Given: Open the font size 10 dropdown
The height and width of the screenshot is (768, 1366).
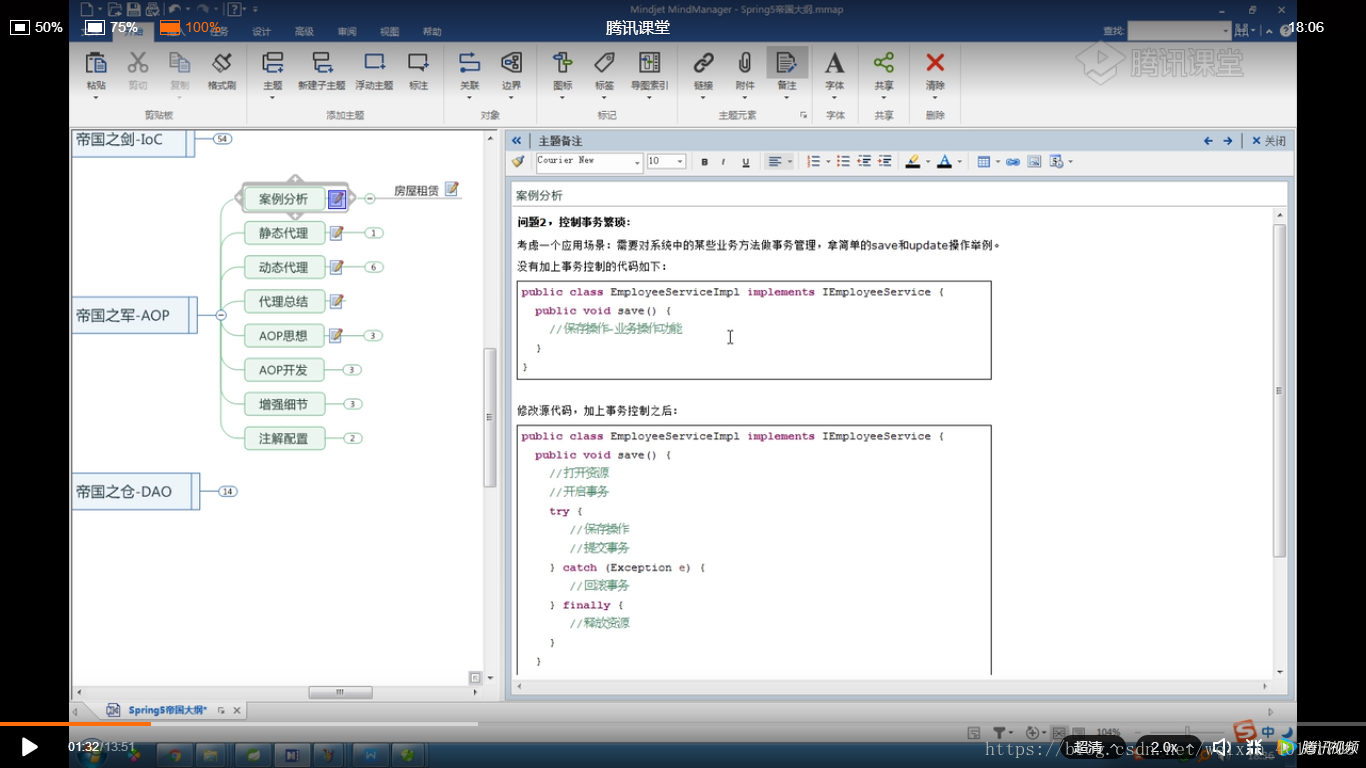Looking at the screenshot, I should click(x=680, y=162).
